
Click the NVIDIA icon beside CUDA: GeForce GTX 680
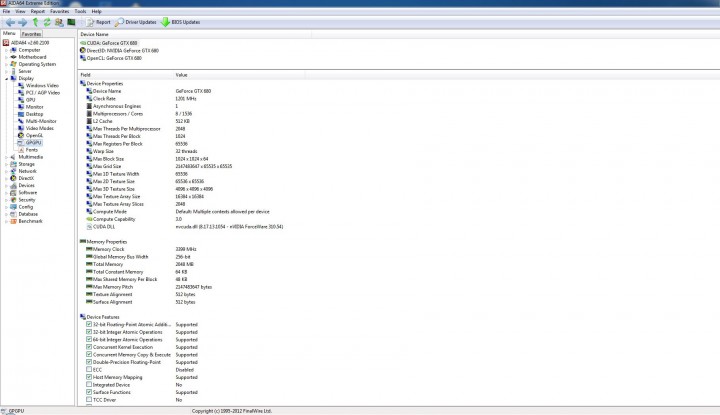point(83,43)
